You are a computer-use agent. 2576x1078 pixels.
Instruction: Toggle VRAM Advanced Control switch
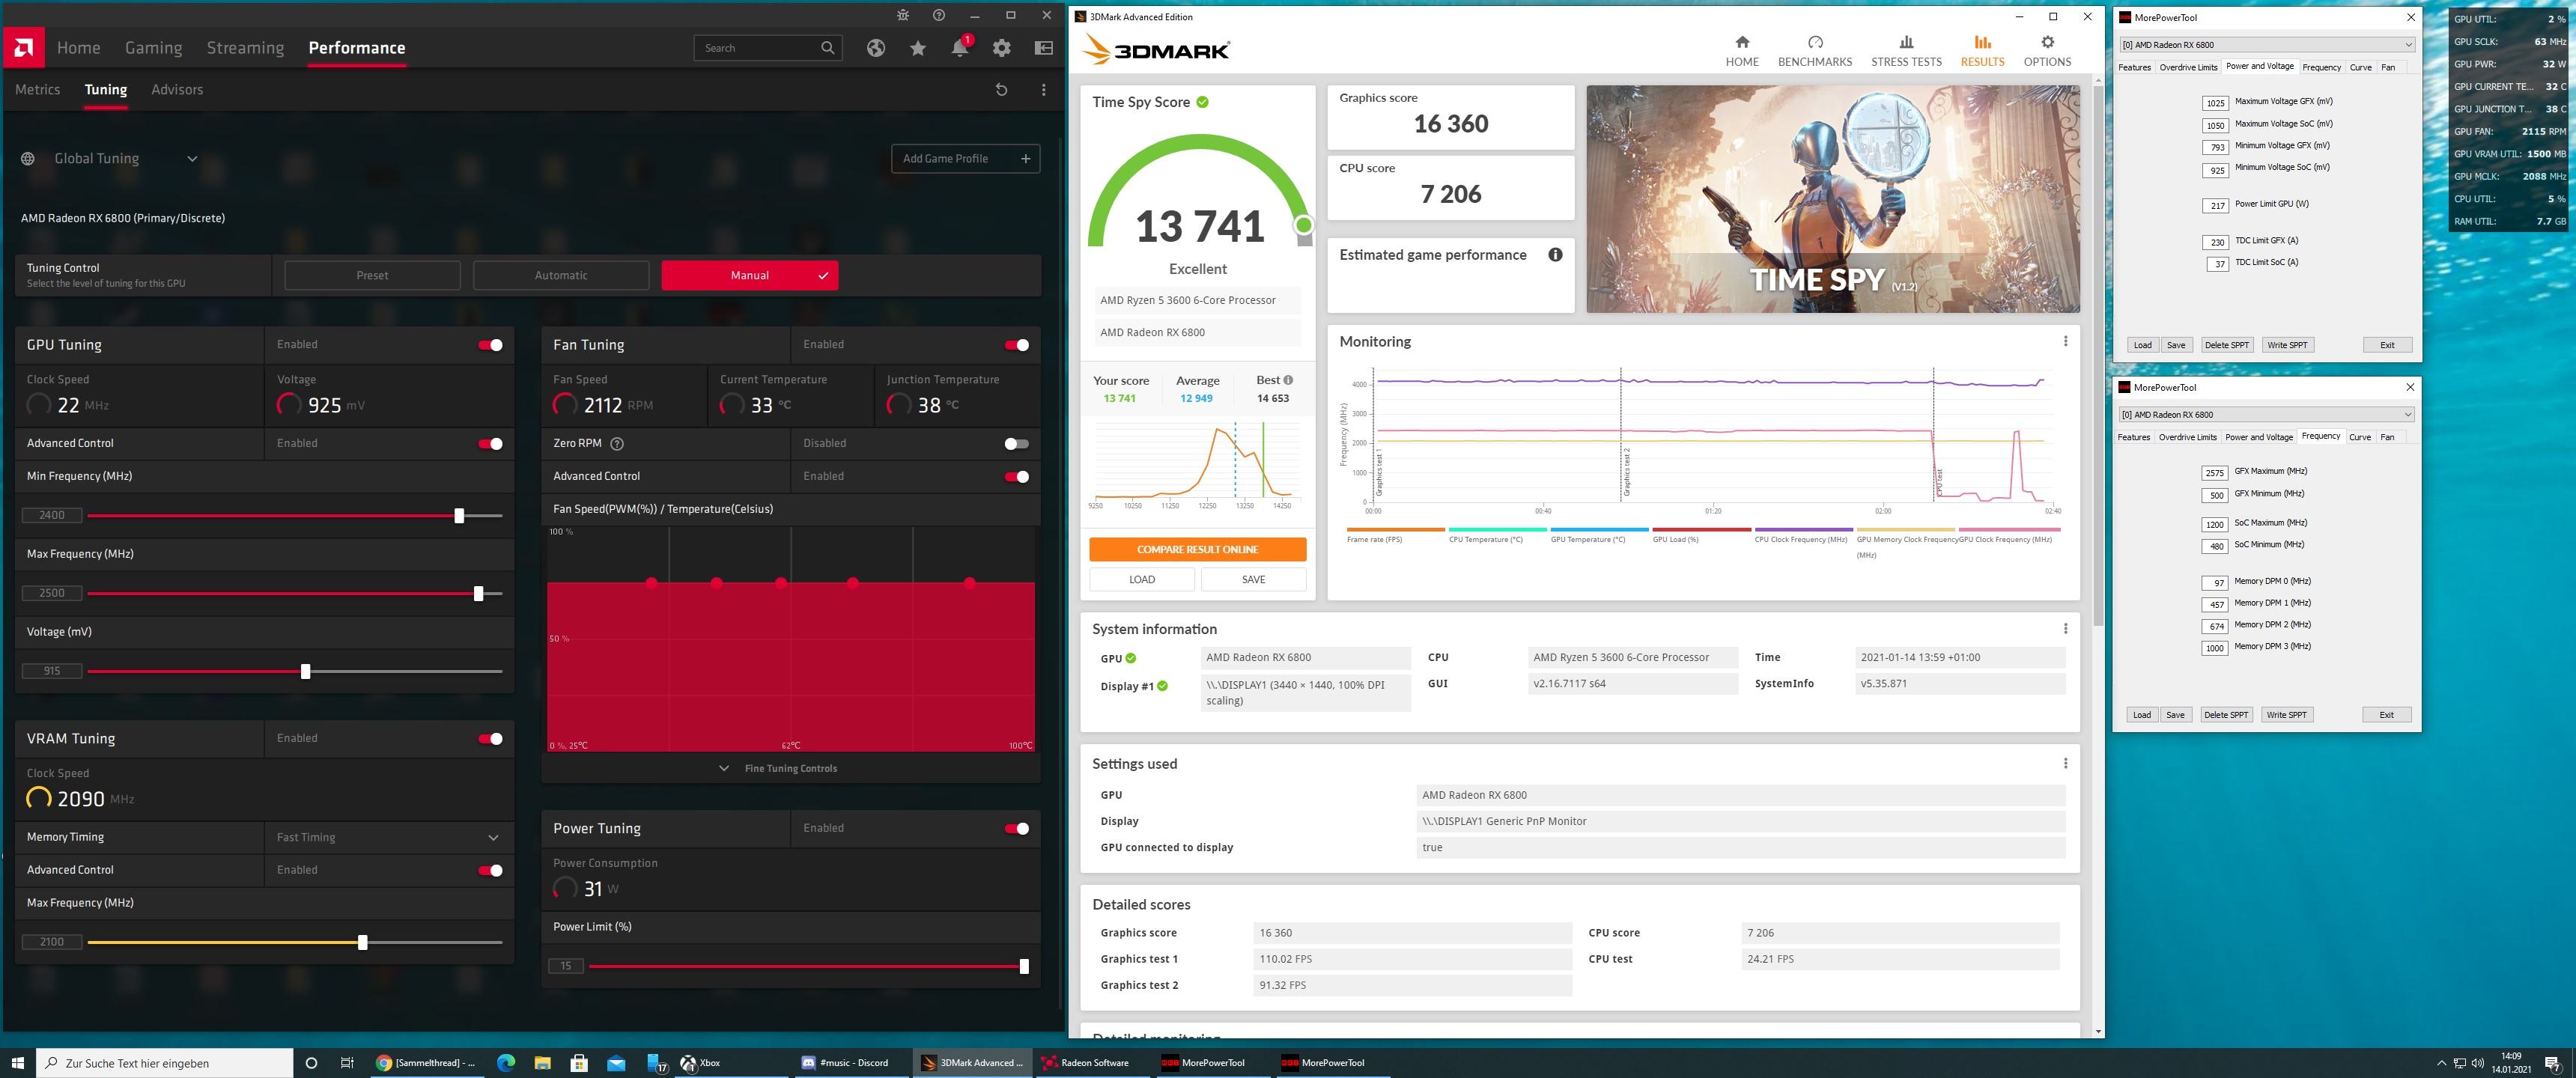coord(490,871)
